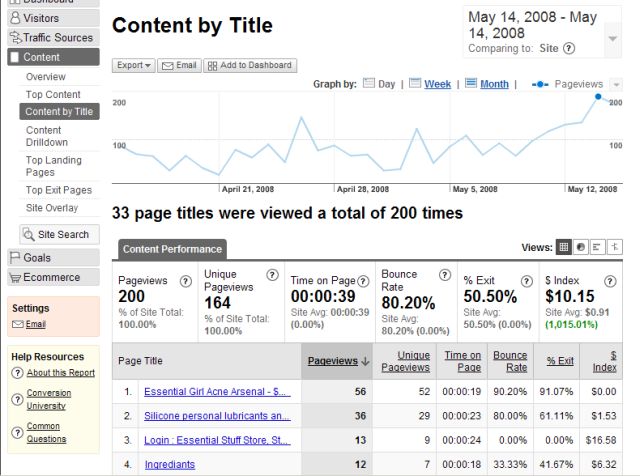Image resolution: width=640 pixels, height=476 pixels.
Task: Click help icon for $ Index summary
Action: (610, 281)
